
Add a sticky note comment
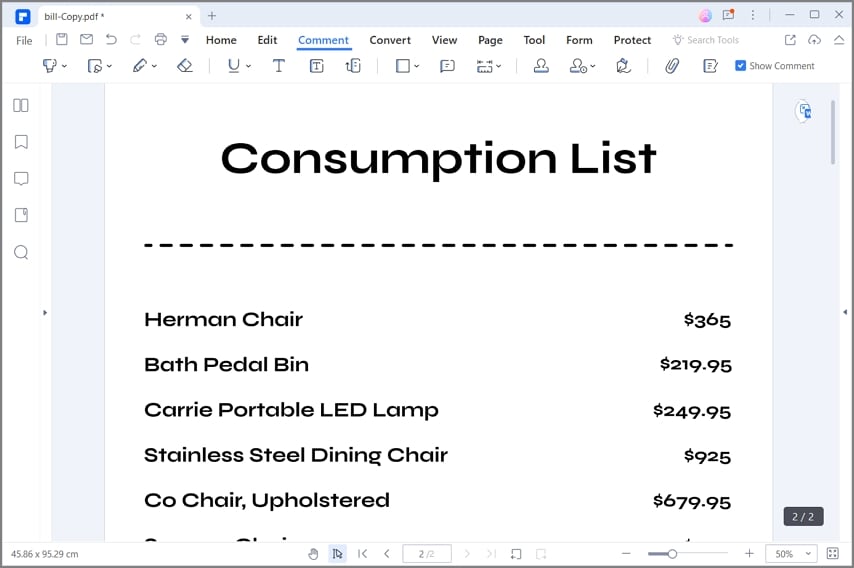447,66
